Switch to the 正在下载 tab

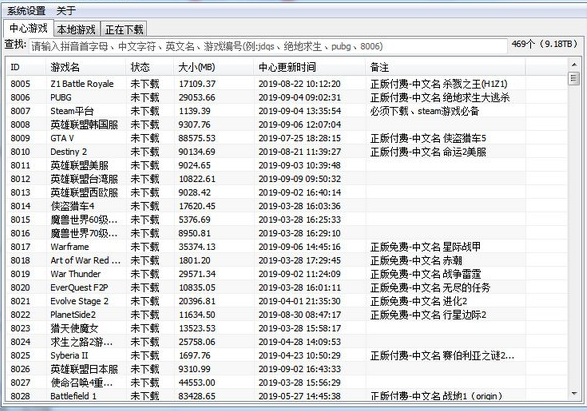124,29
